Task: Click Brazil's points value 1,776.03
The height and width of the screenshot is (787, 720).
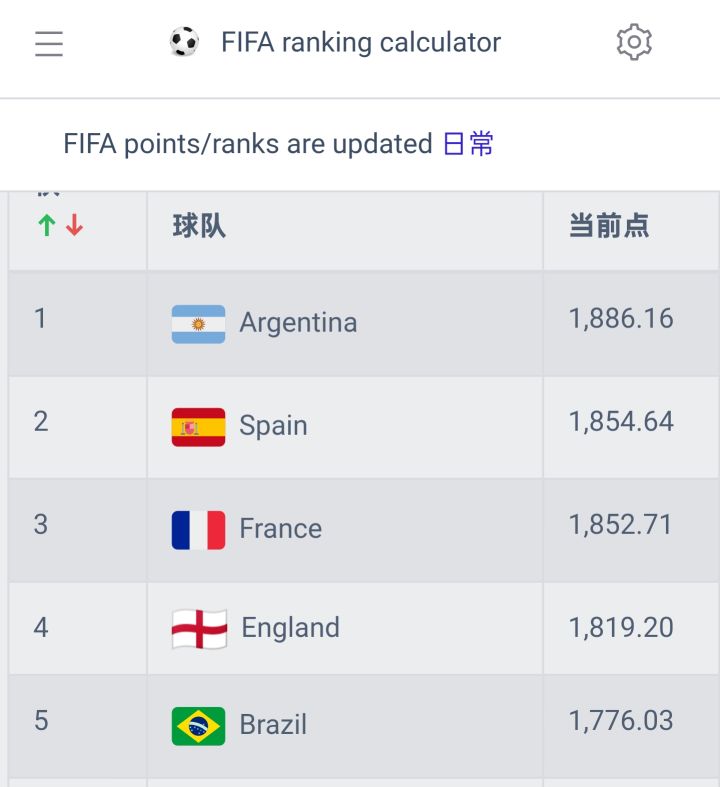Action: 621,721
